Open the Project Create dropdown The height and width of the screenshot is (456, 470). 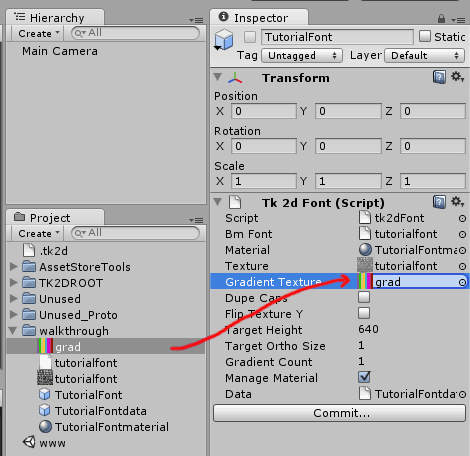click(39, 233)
